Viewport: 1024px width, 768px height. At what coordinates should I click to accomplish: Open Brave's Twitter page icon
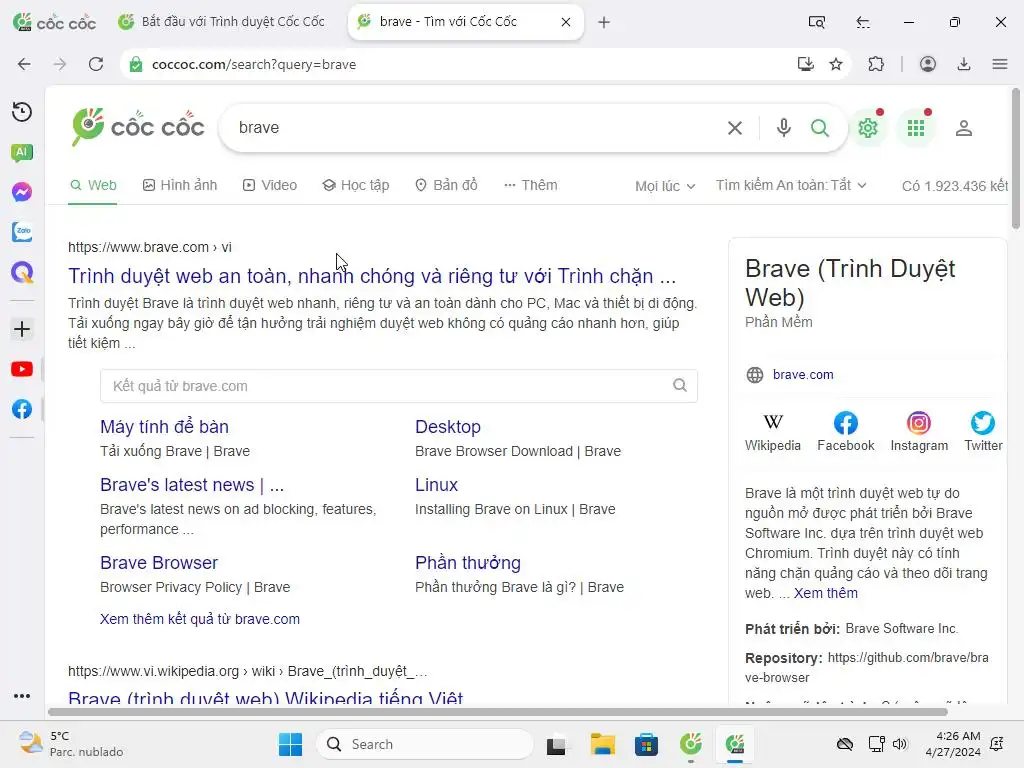tap(983, 432)
